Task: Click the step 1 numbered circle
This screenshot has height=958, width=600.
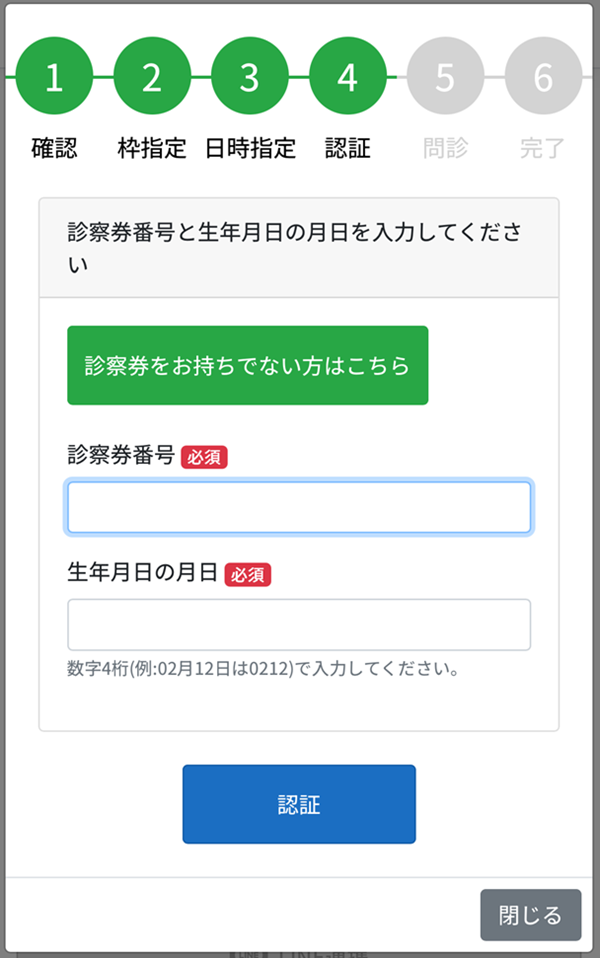Action: pos(54,77)
